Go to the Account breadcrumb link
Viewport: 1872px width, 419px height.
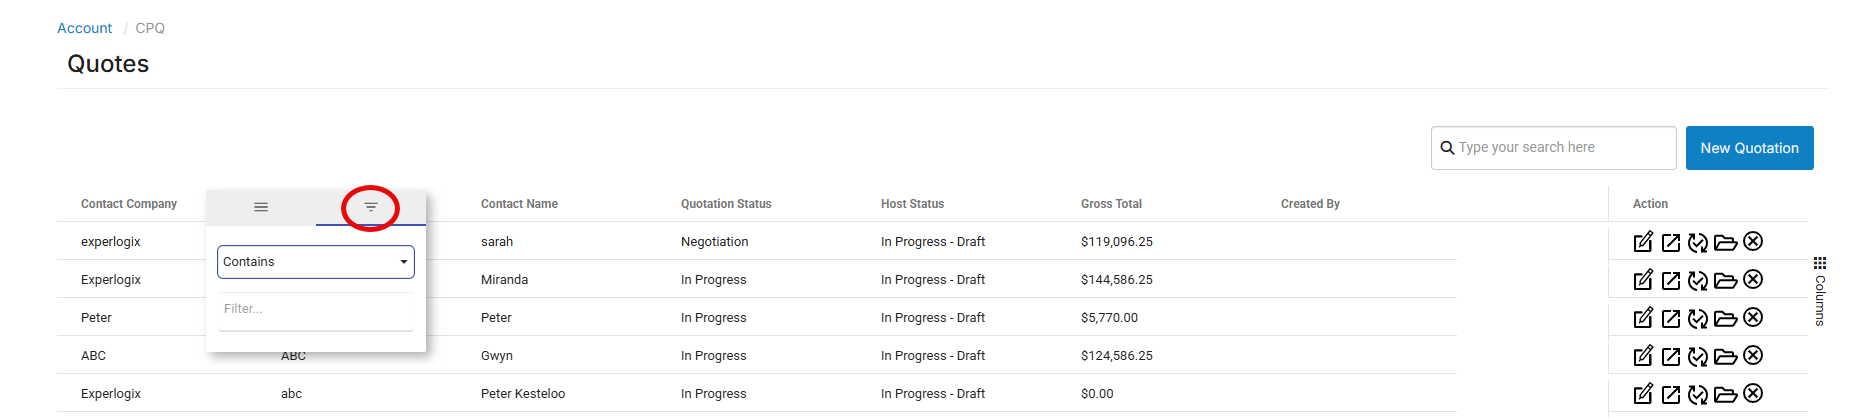tap(84, 28)
